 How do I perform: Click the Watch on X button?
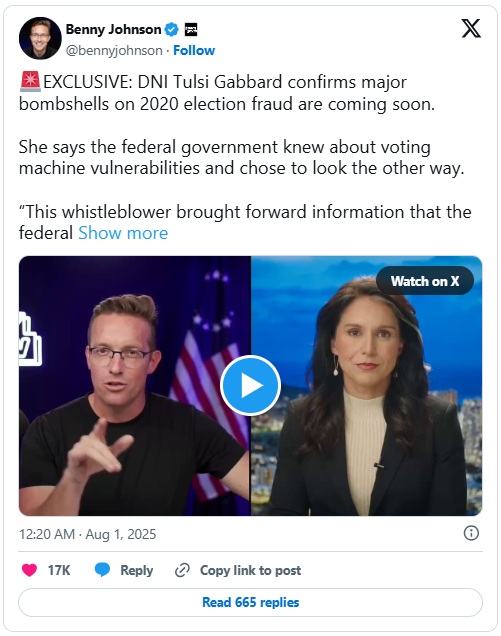coord(425,281)
